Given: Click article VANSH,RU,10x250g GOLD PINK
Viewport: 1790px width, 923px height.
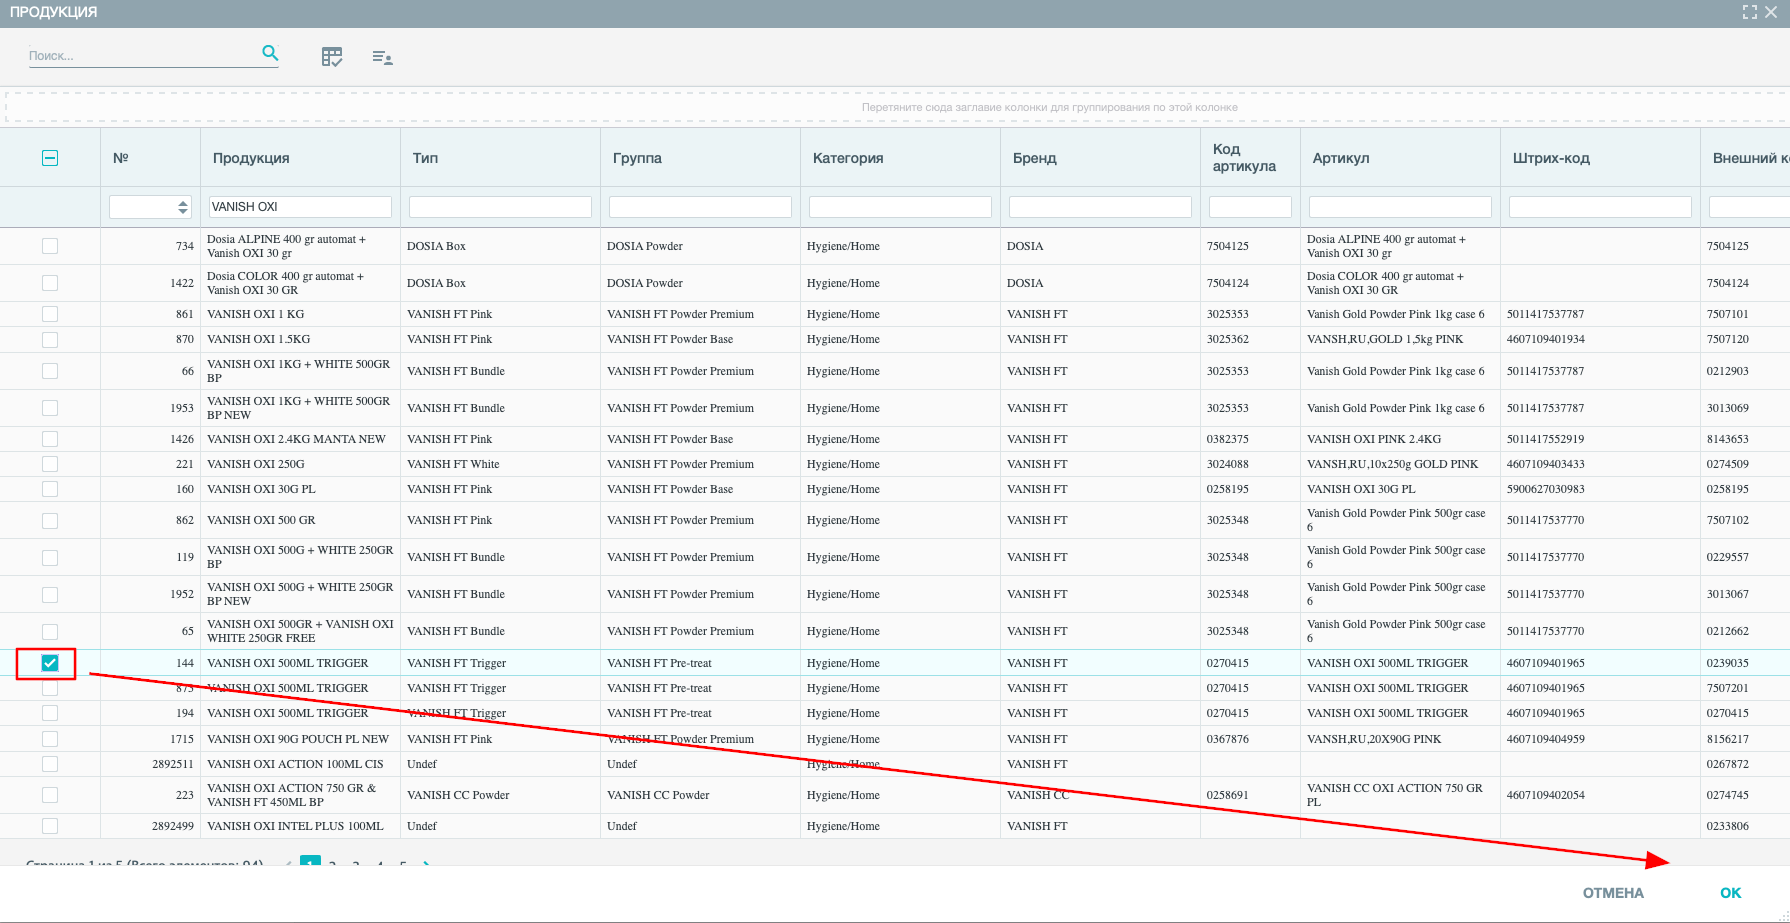Looking at the screenshot, I should click(1392, 464).
